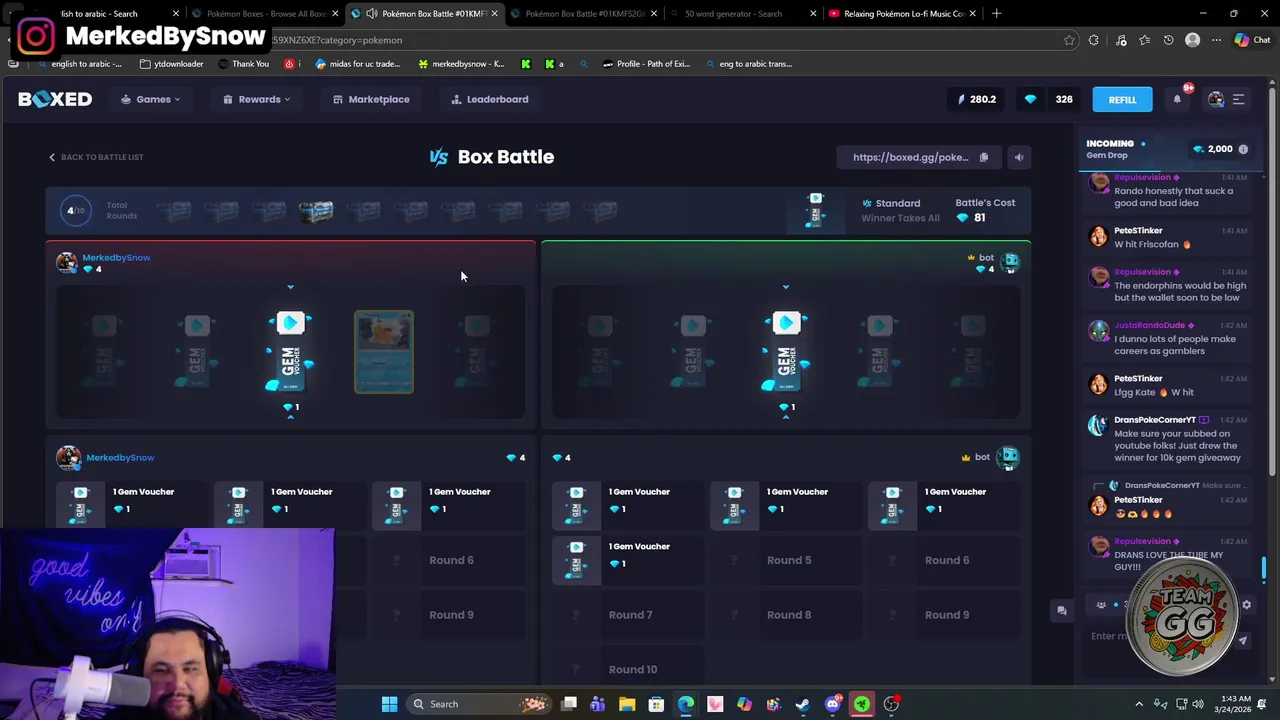This screenshot has width=1280, height=720.
Task: Click JustaRandoDude username in chat
Action: (x=1149, y=325)
